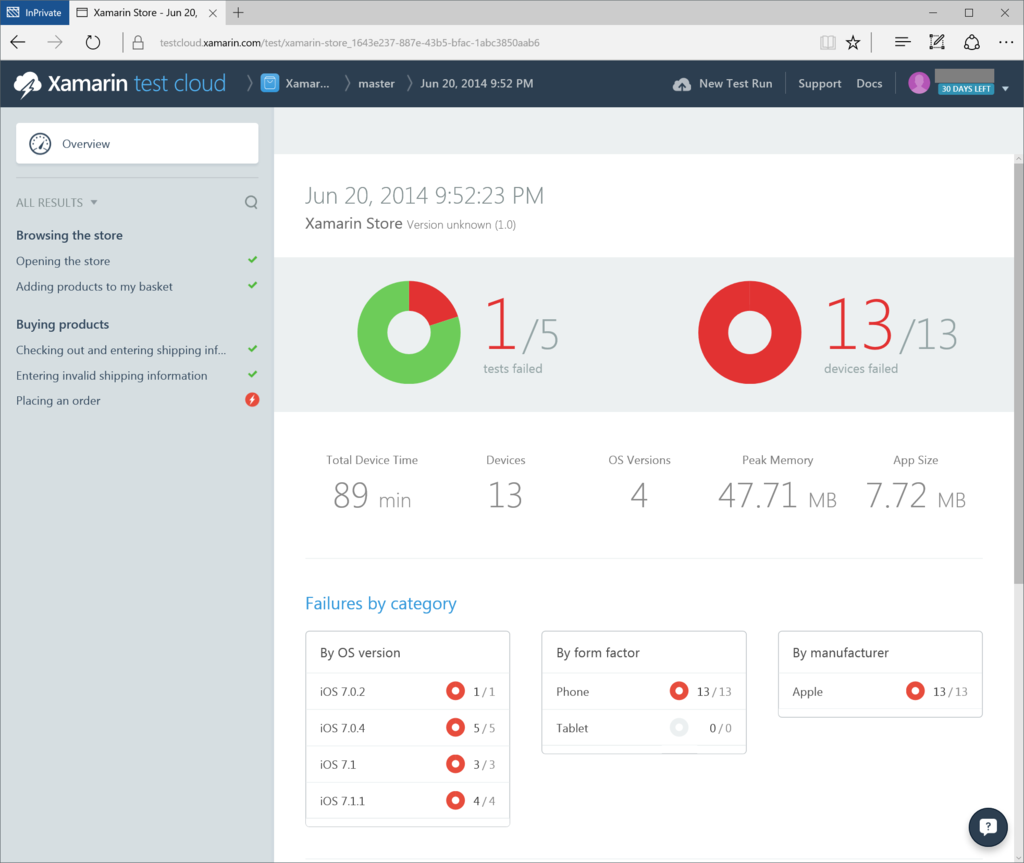Click the check for Entering invalid shipping information
The width and height of the screenshot is (1024, 863).
[253, 374]
